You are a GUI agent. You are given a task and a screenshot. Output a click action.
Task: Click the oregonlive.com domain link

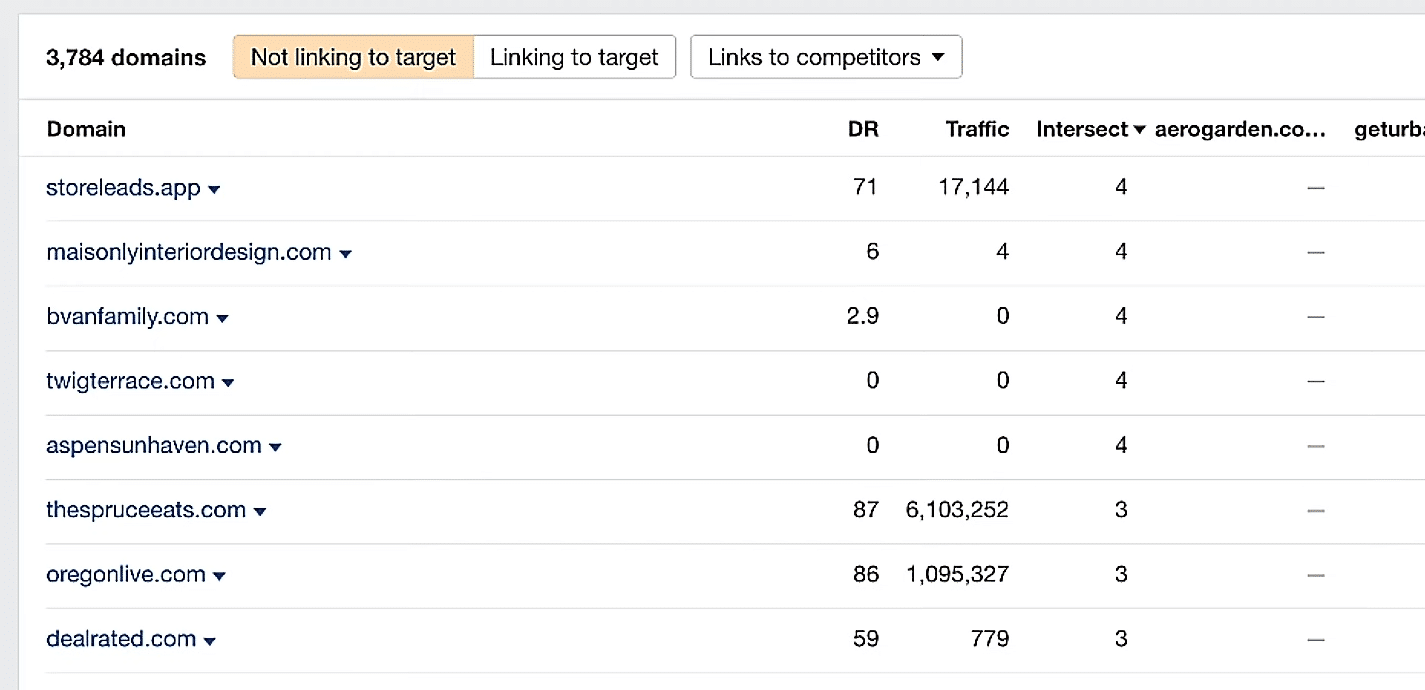pos(126,574)
